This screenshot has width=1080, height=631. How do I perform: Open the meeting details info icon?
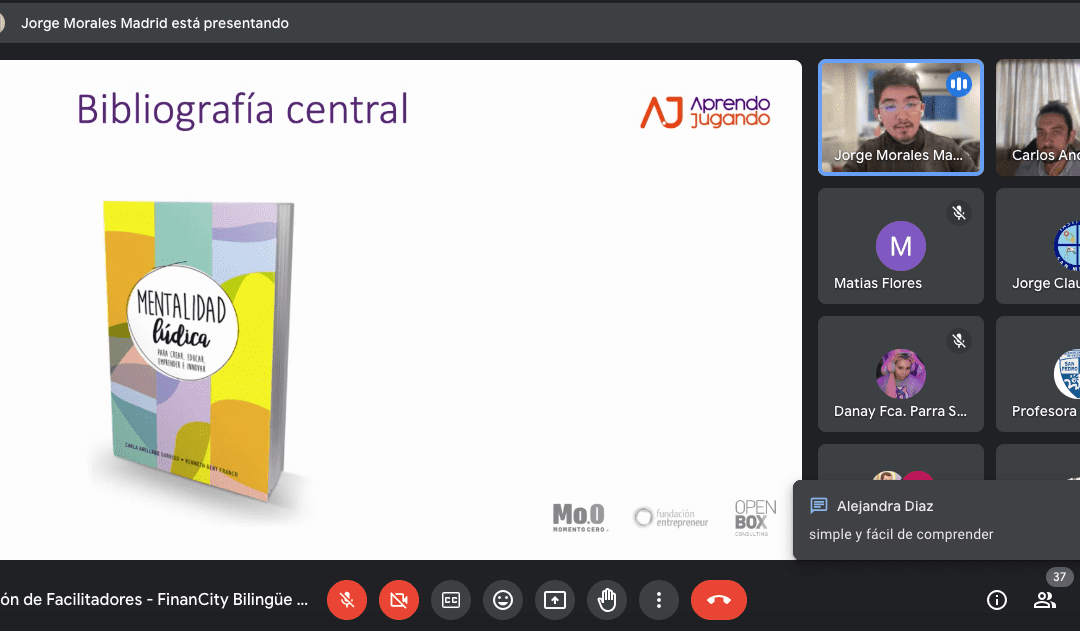(x=997, y=600)
